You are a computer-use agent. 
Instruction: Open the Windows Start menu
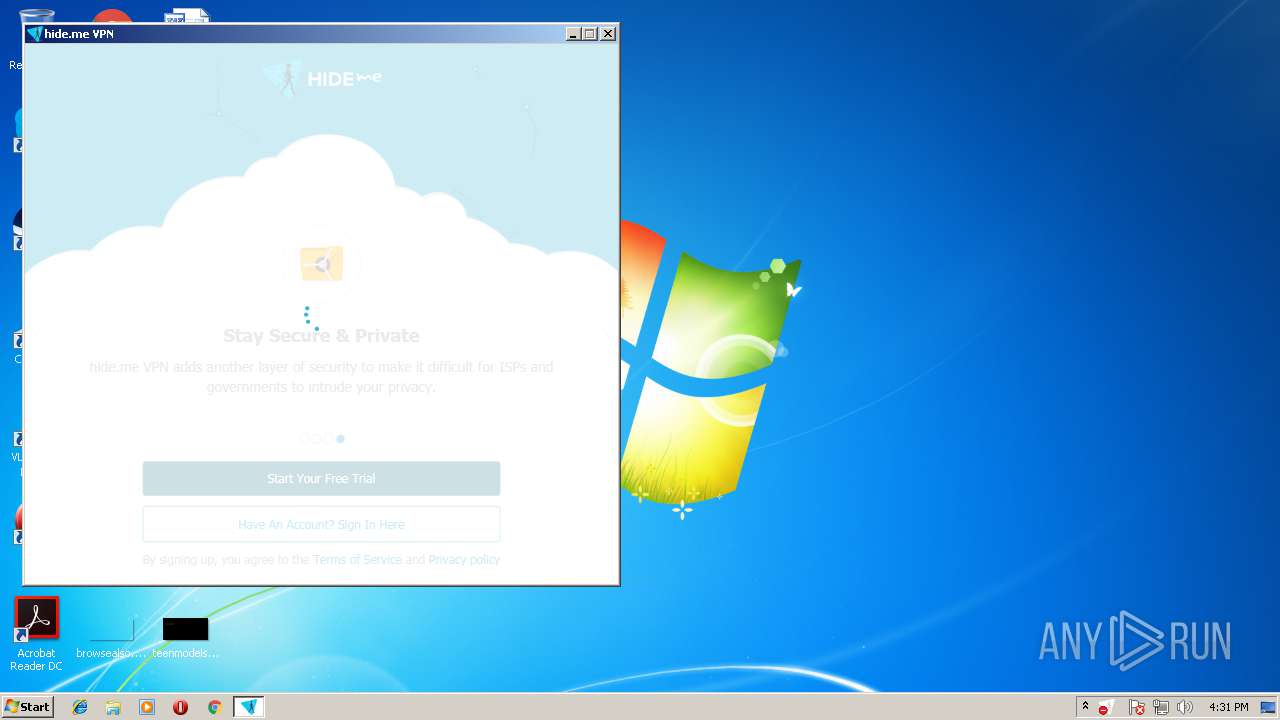(x=27, y=707)
